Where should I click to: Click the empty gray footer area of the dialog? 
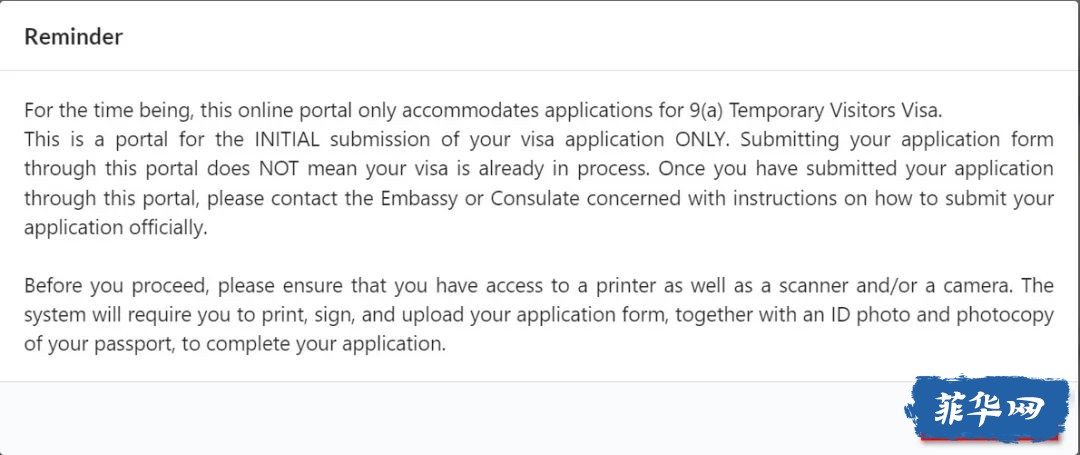click(448, 418)
